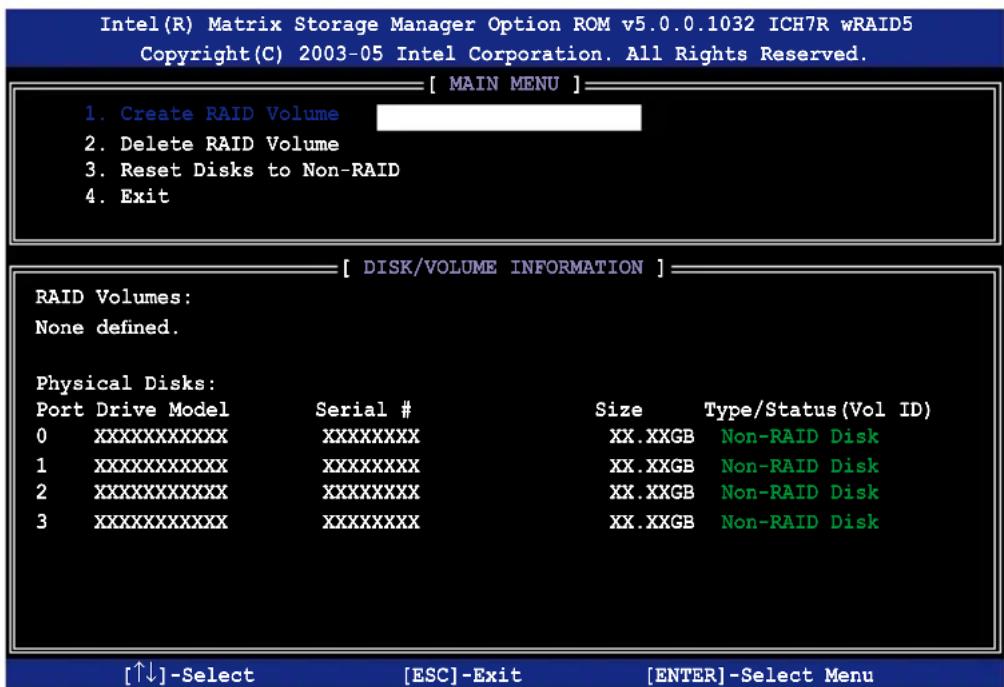Click size value of port 1 disk

click(652, 466)
